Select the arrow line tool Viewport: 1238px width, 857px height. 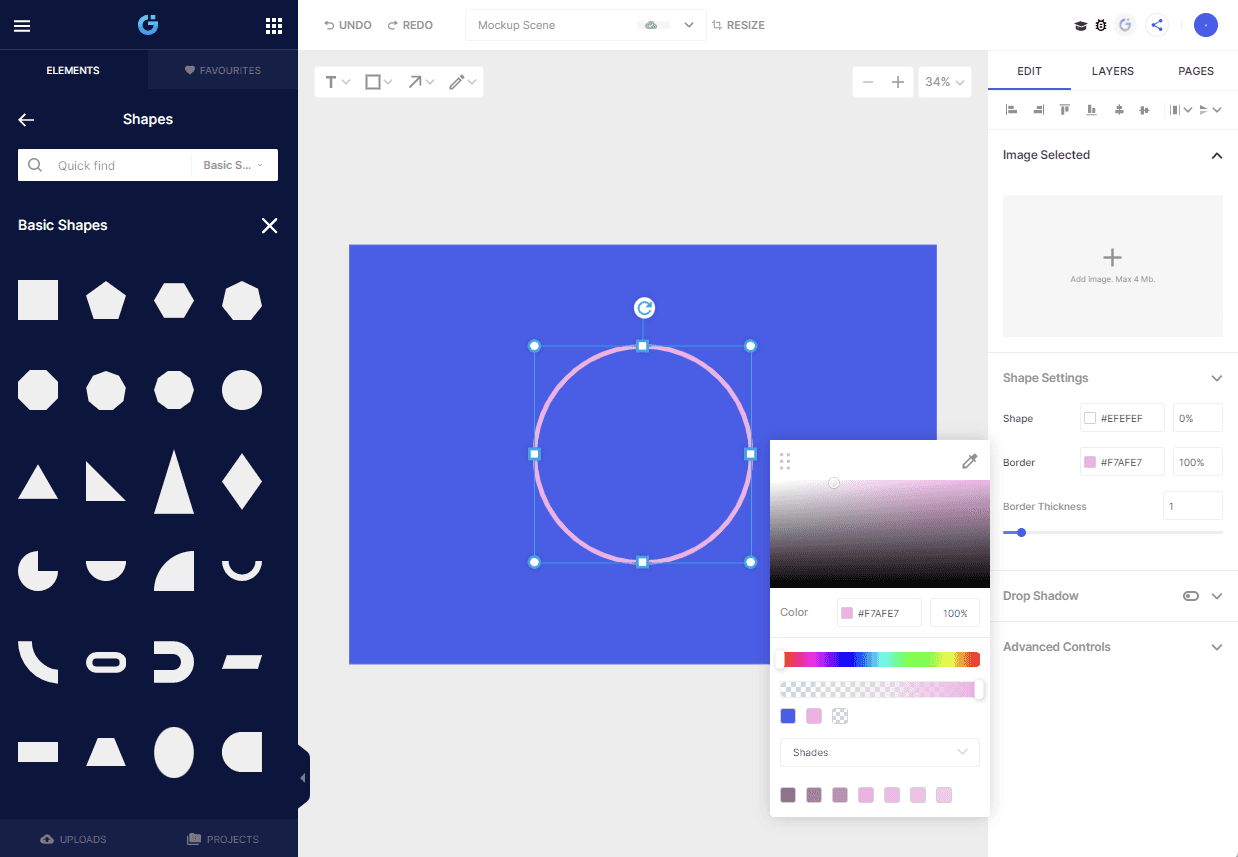coord(420,82)
